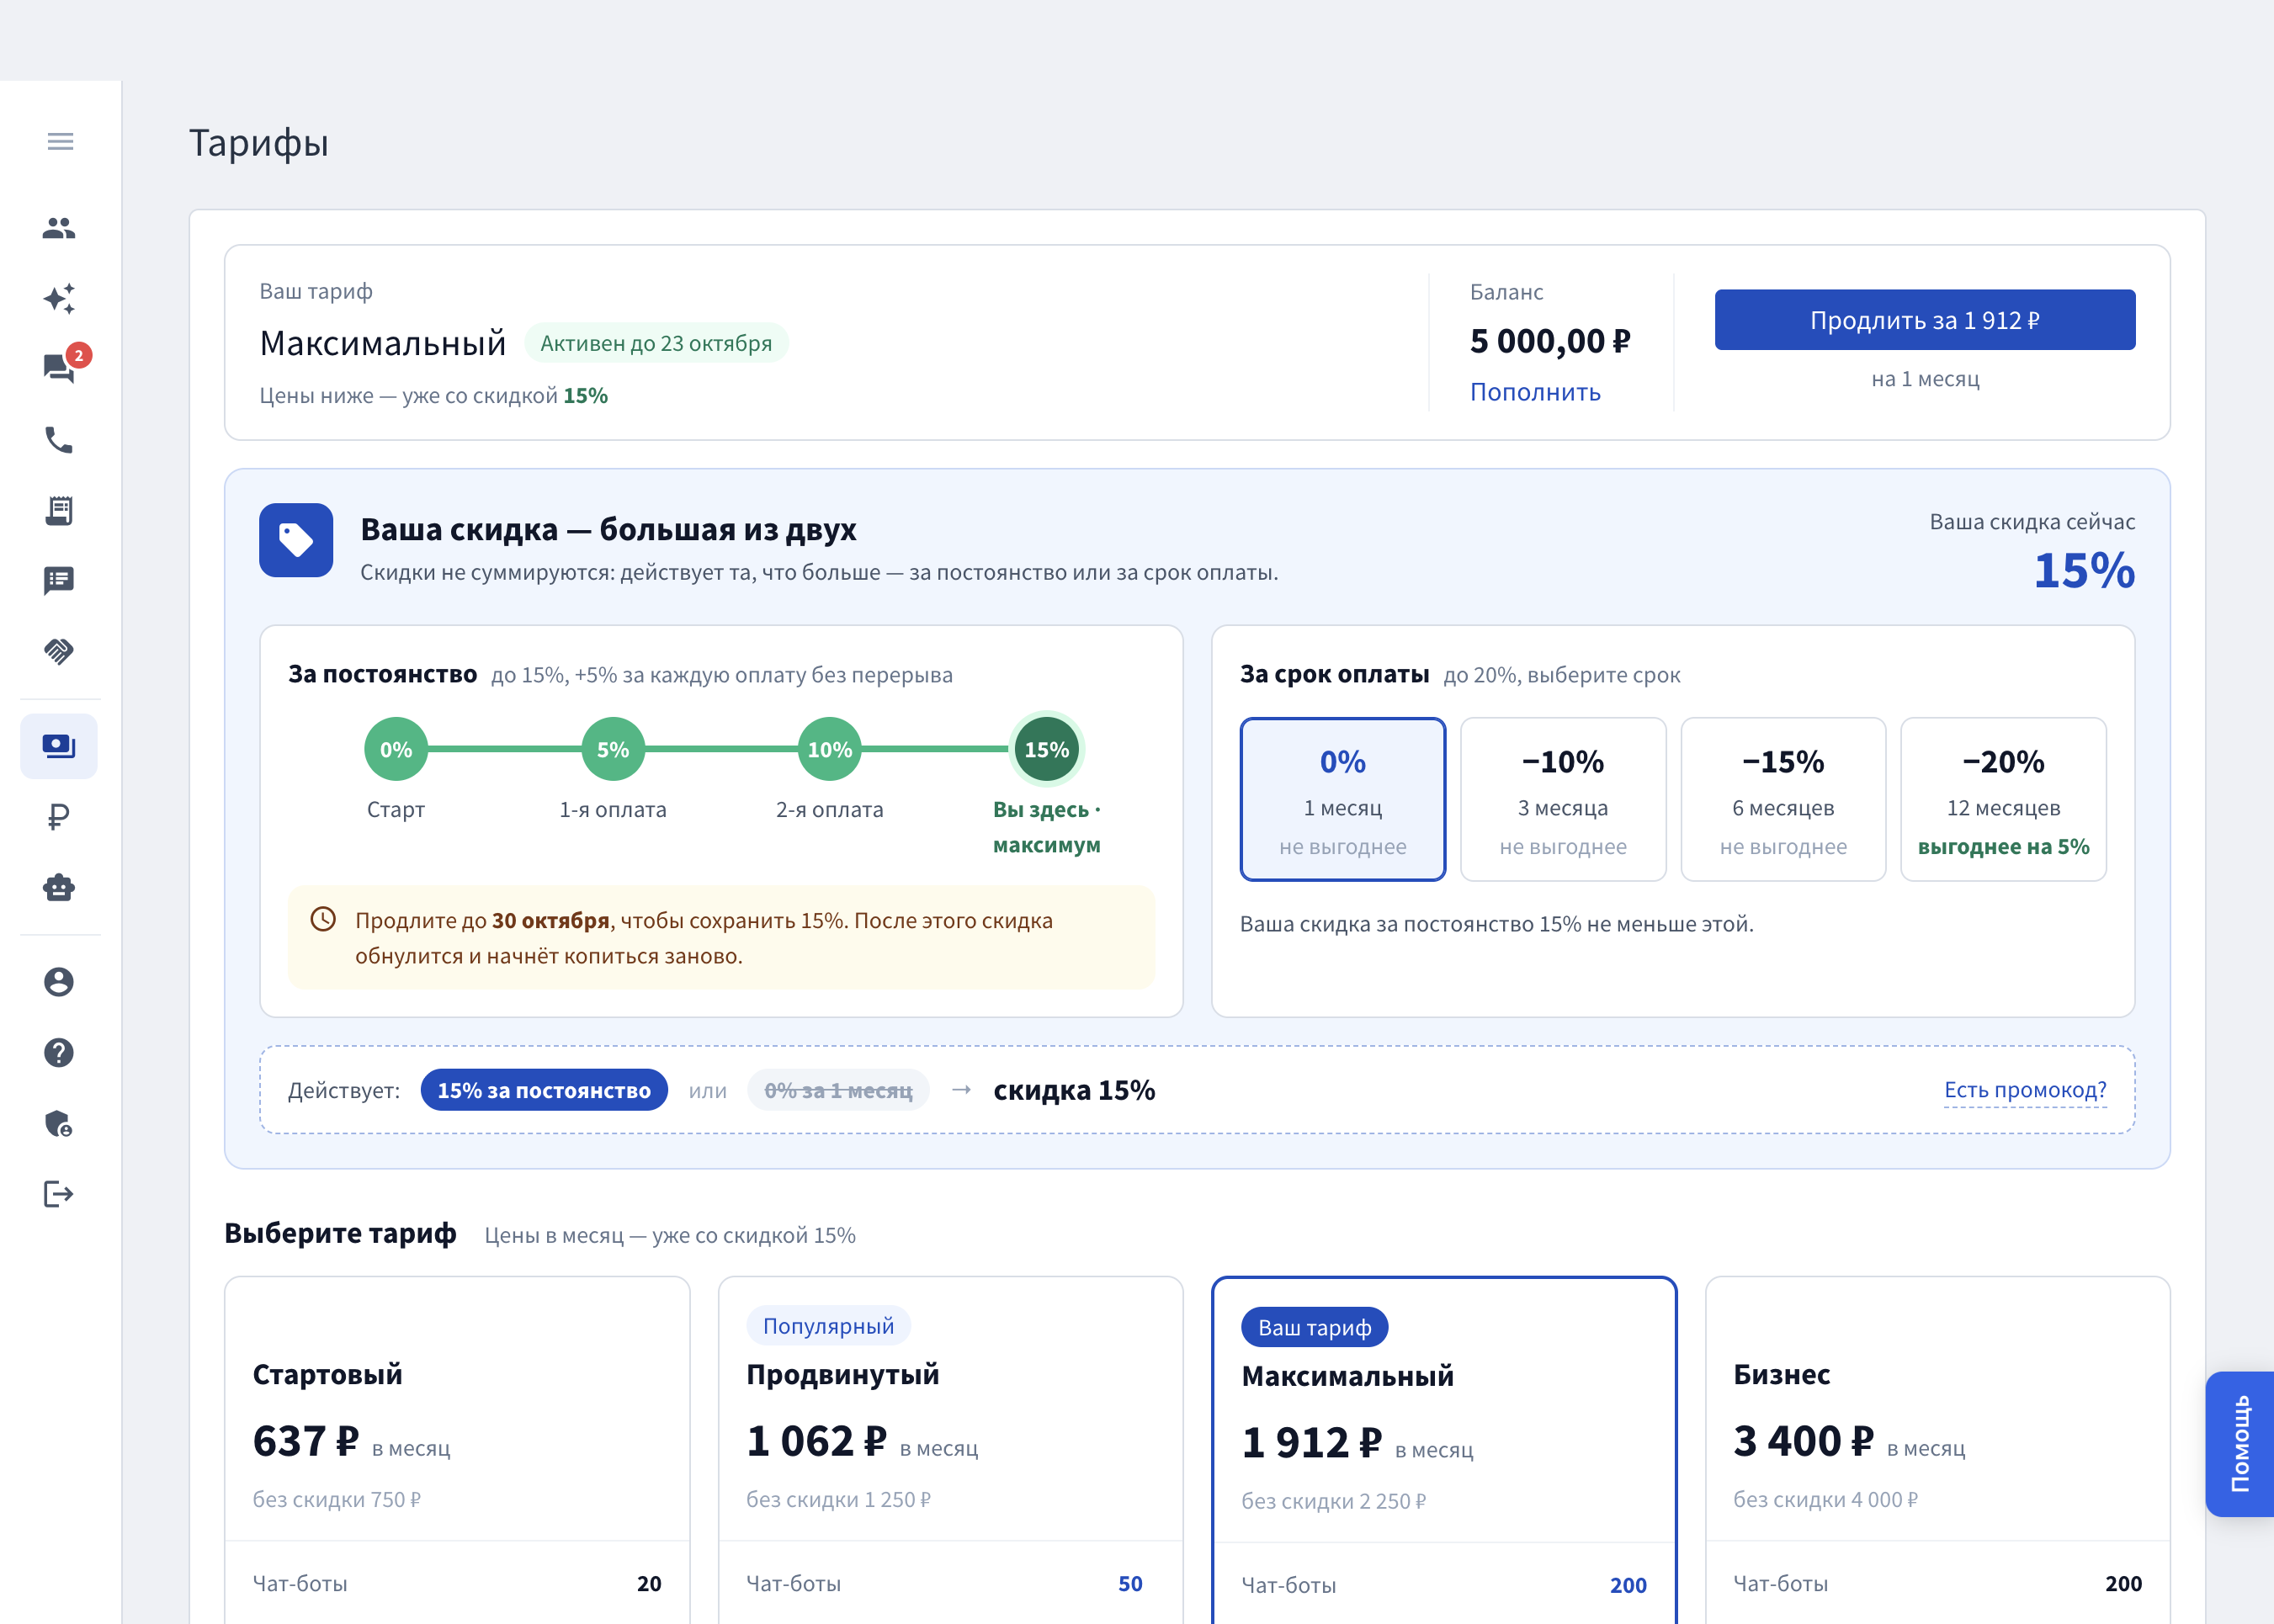
Task: Open the hamburger menu icon
Action: (x=60, y=142)
